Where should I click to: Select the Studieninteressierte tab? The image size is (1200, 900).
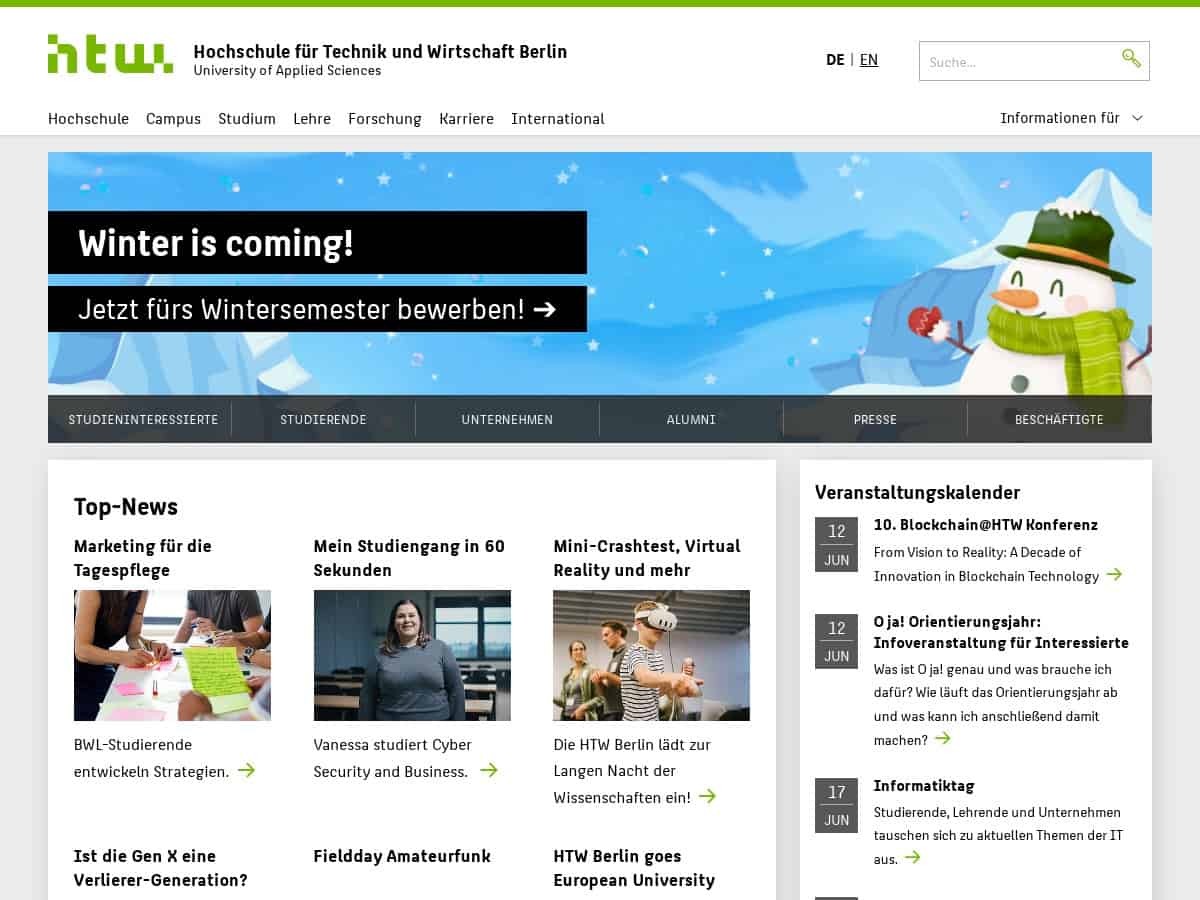pyautogui.click(x=143, y=420)
